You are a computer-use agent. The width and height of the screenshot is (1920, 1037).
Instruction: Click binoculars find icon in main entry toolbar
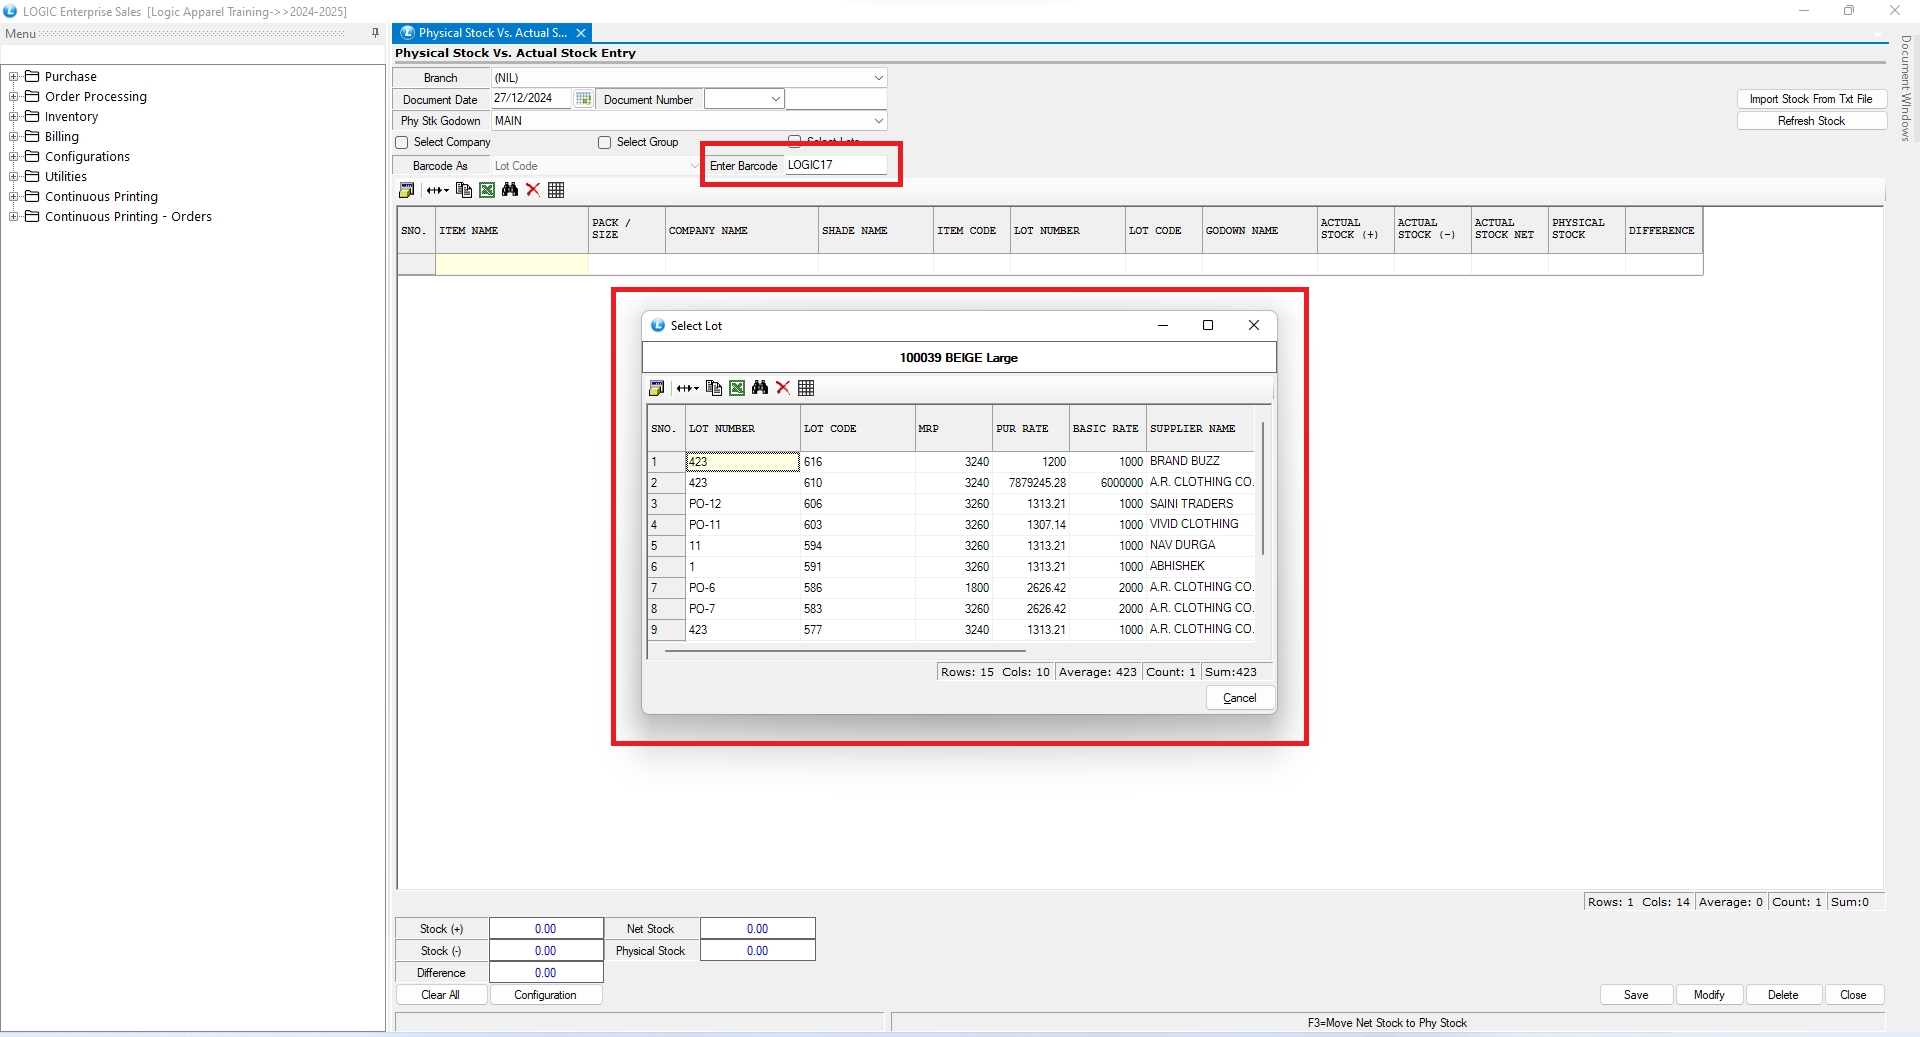tap(510, 190)
